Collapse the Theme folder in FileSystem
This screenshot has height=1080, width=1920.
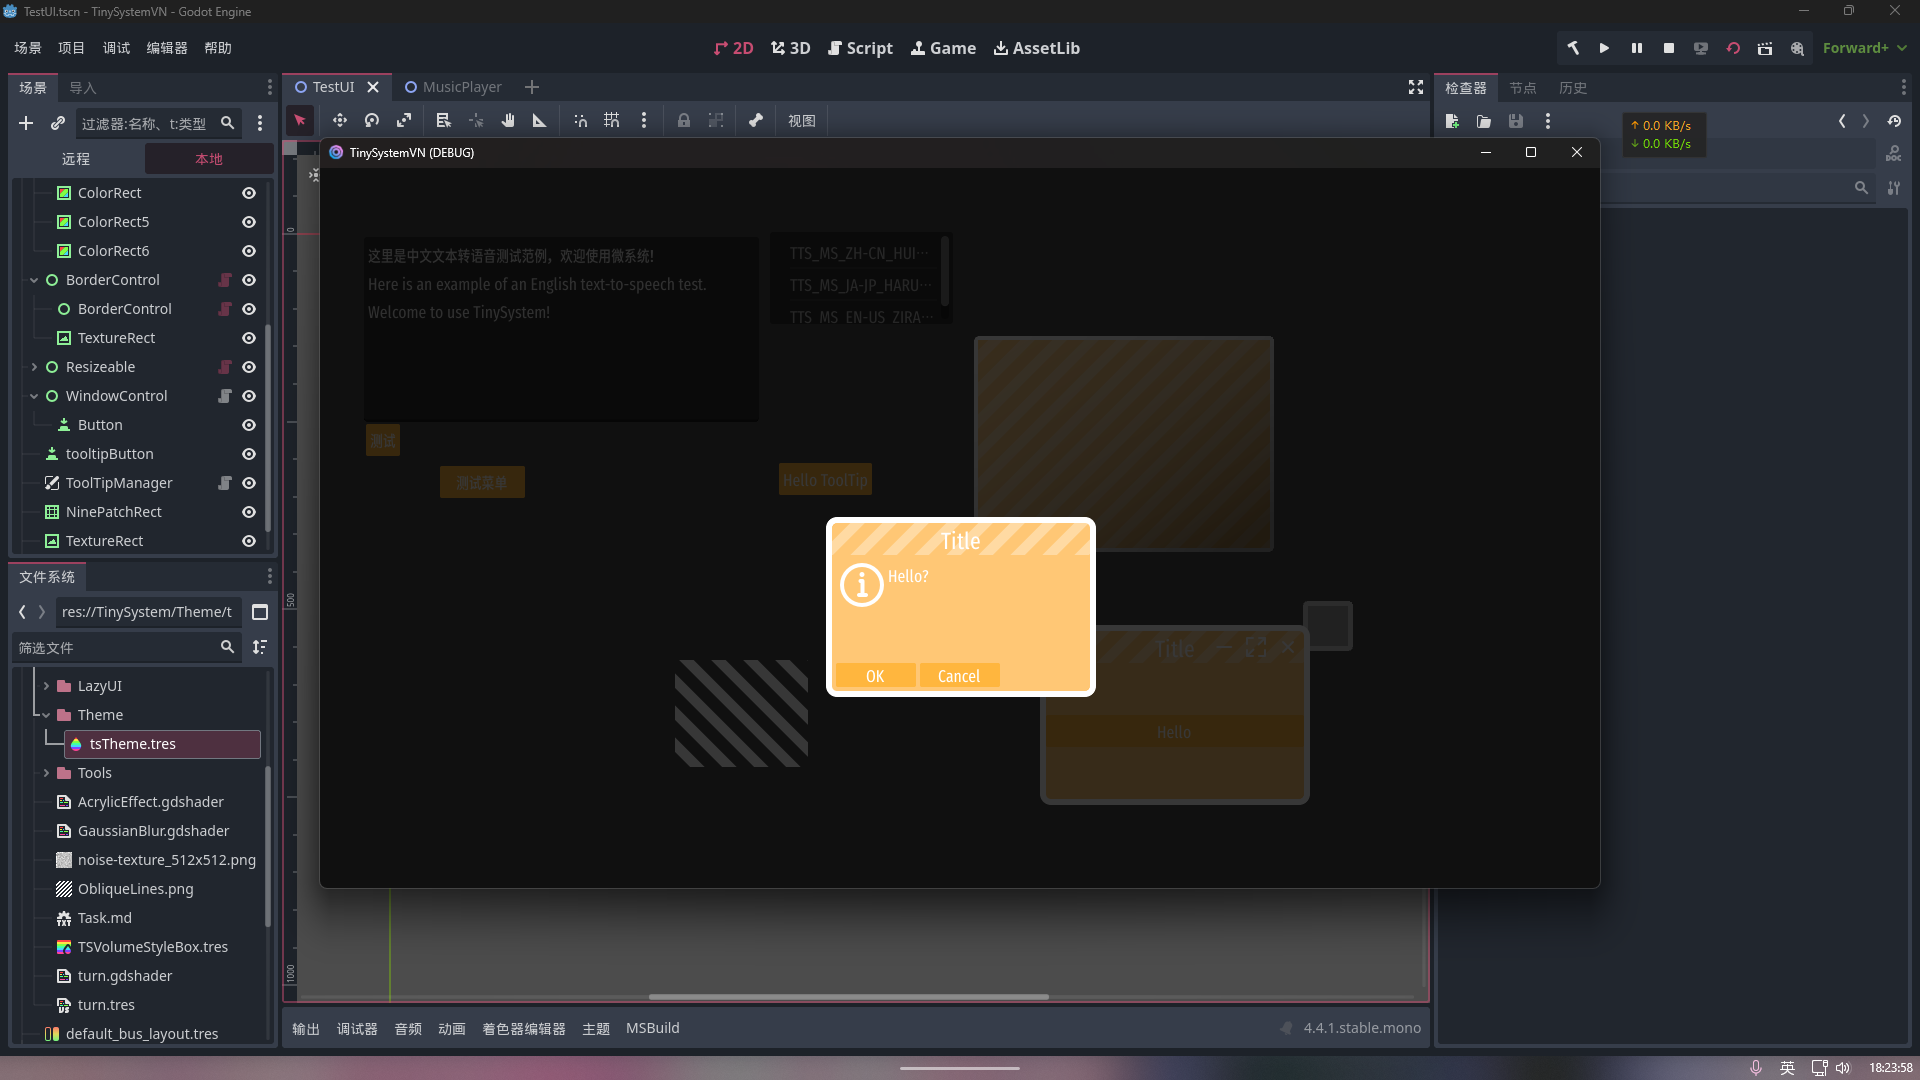45,714
